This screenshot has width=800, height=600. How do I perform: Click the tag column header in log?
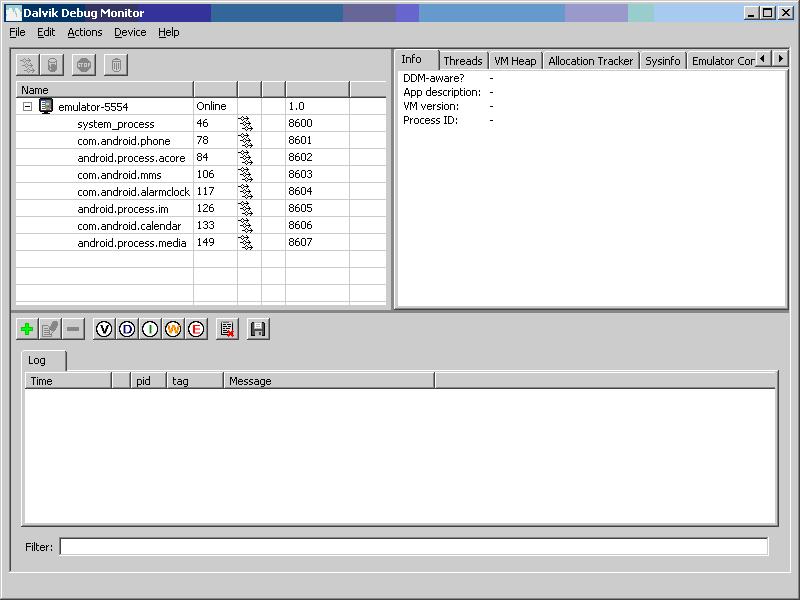tap(195, 381)
